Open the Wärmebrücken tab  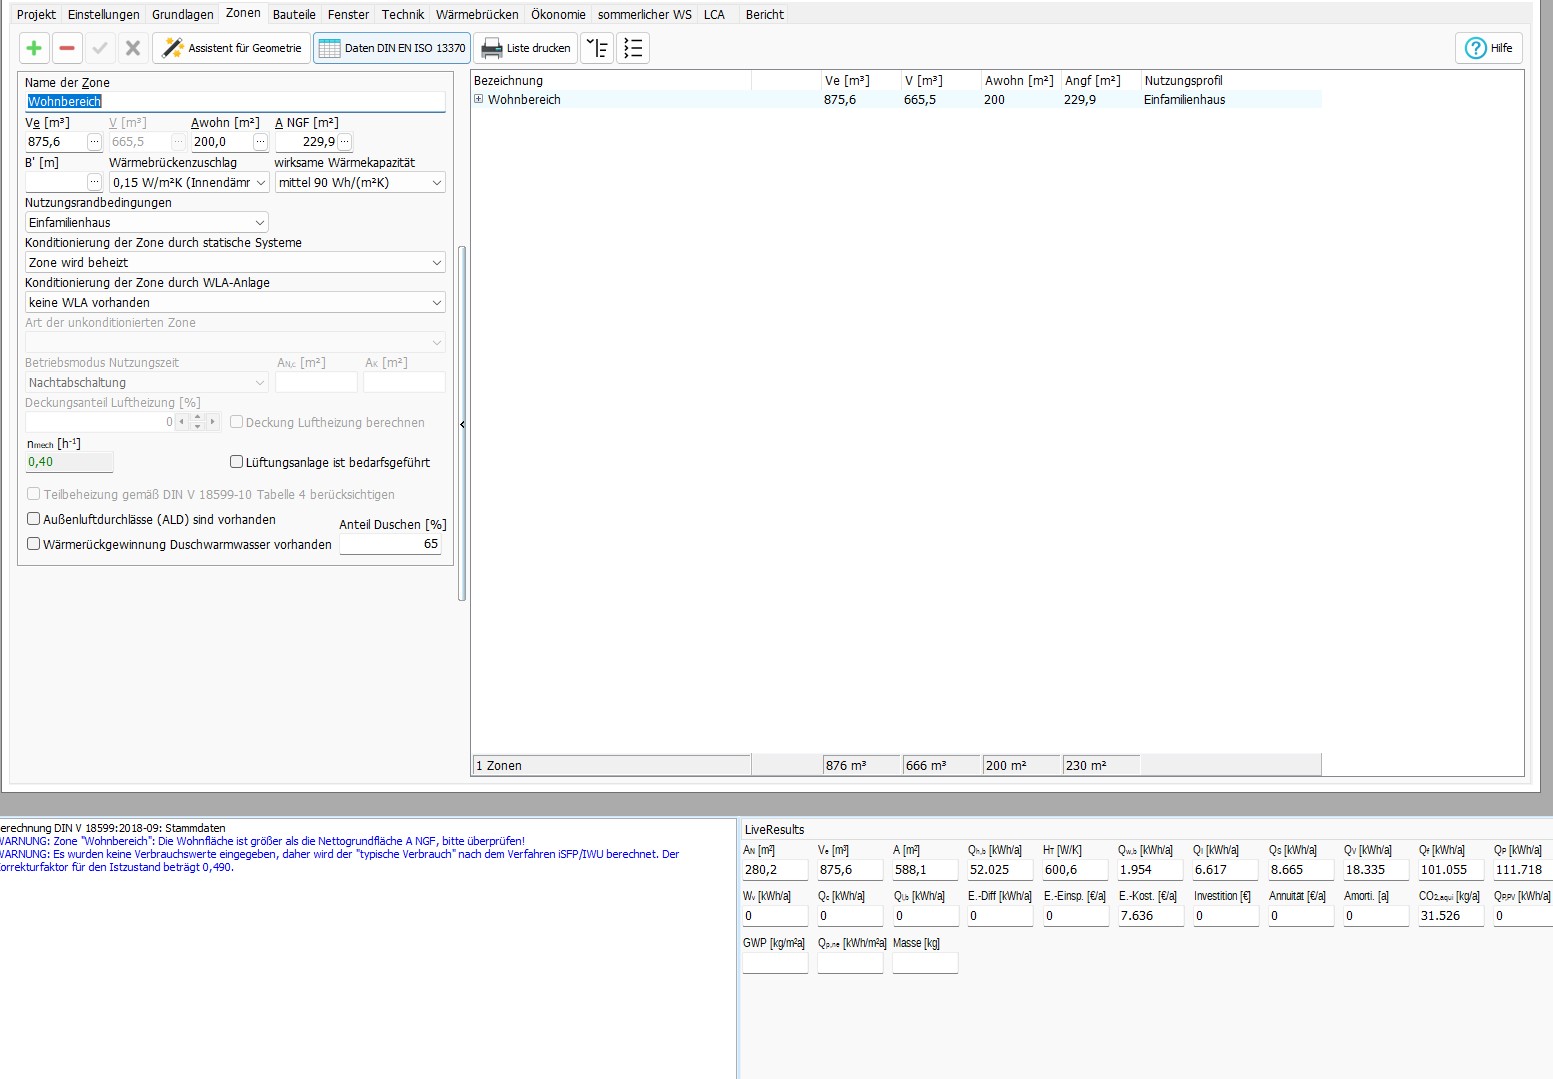(x=476, y=14)
